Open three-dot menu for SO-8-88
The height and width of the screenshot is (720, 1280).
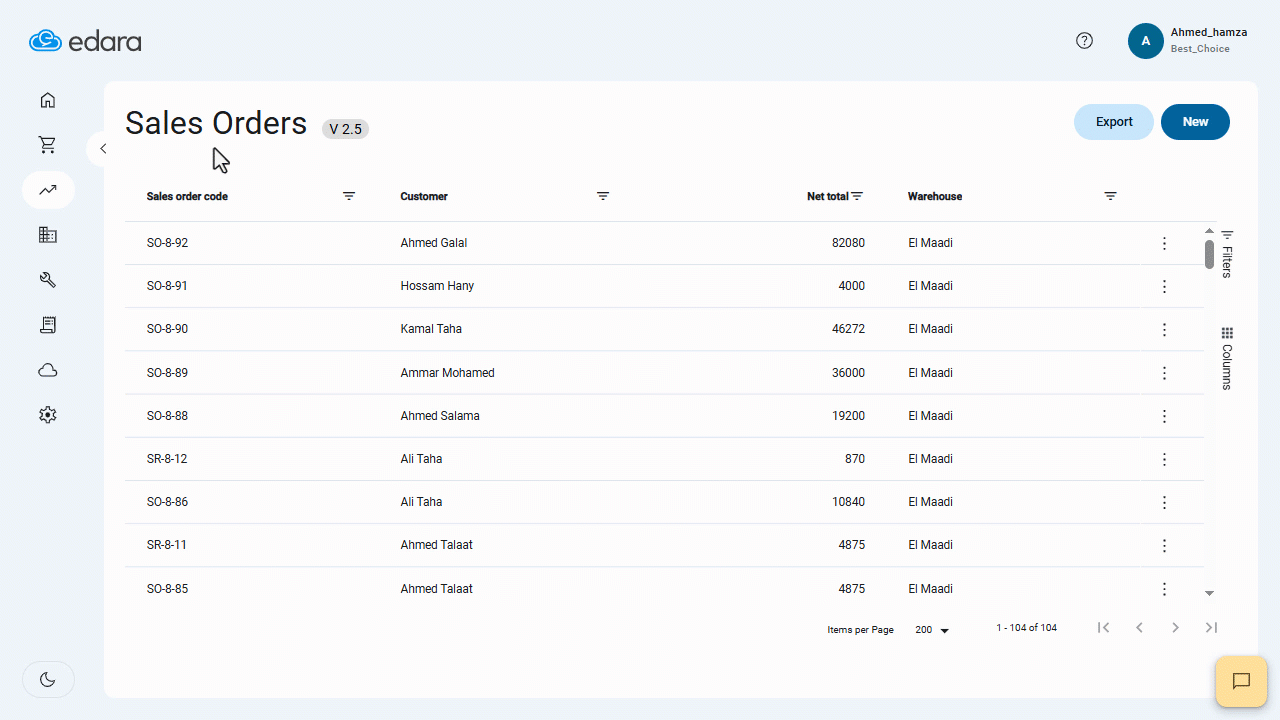click(1164, 416)
